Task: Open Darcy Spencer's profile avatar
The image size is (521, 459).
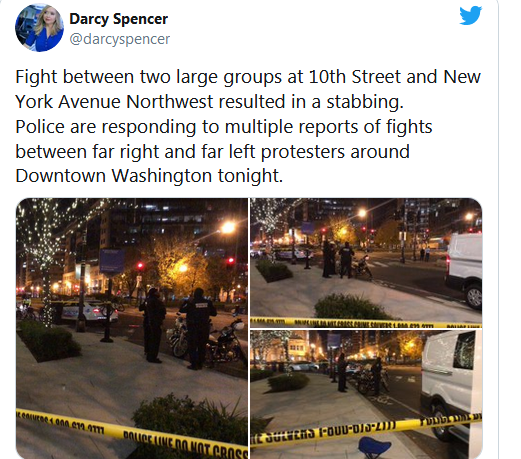Action: tap(39, 28)
